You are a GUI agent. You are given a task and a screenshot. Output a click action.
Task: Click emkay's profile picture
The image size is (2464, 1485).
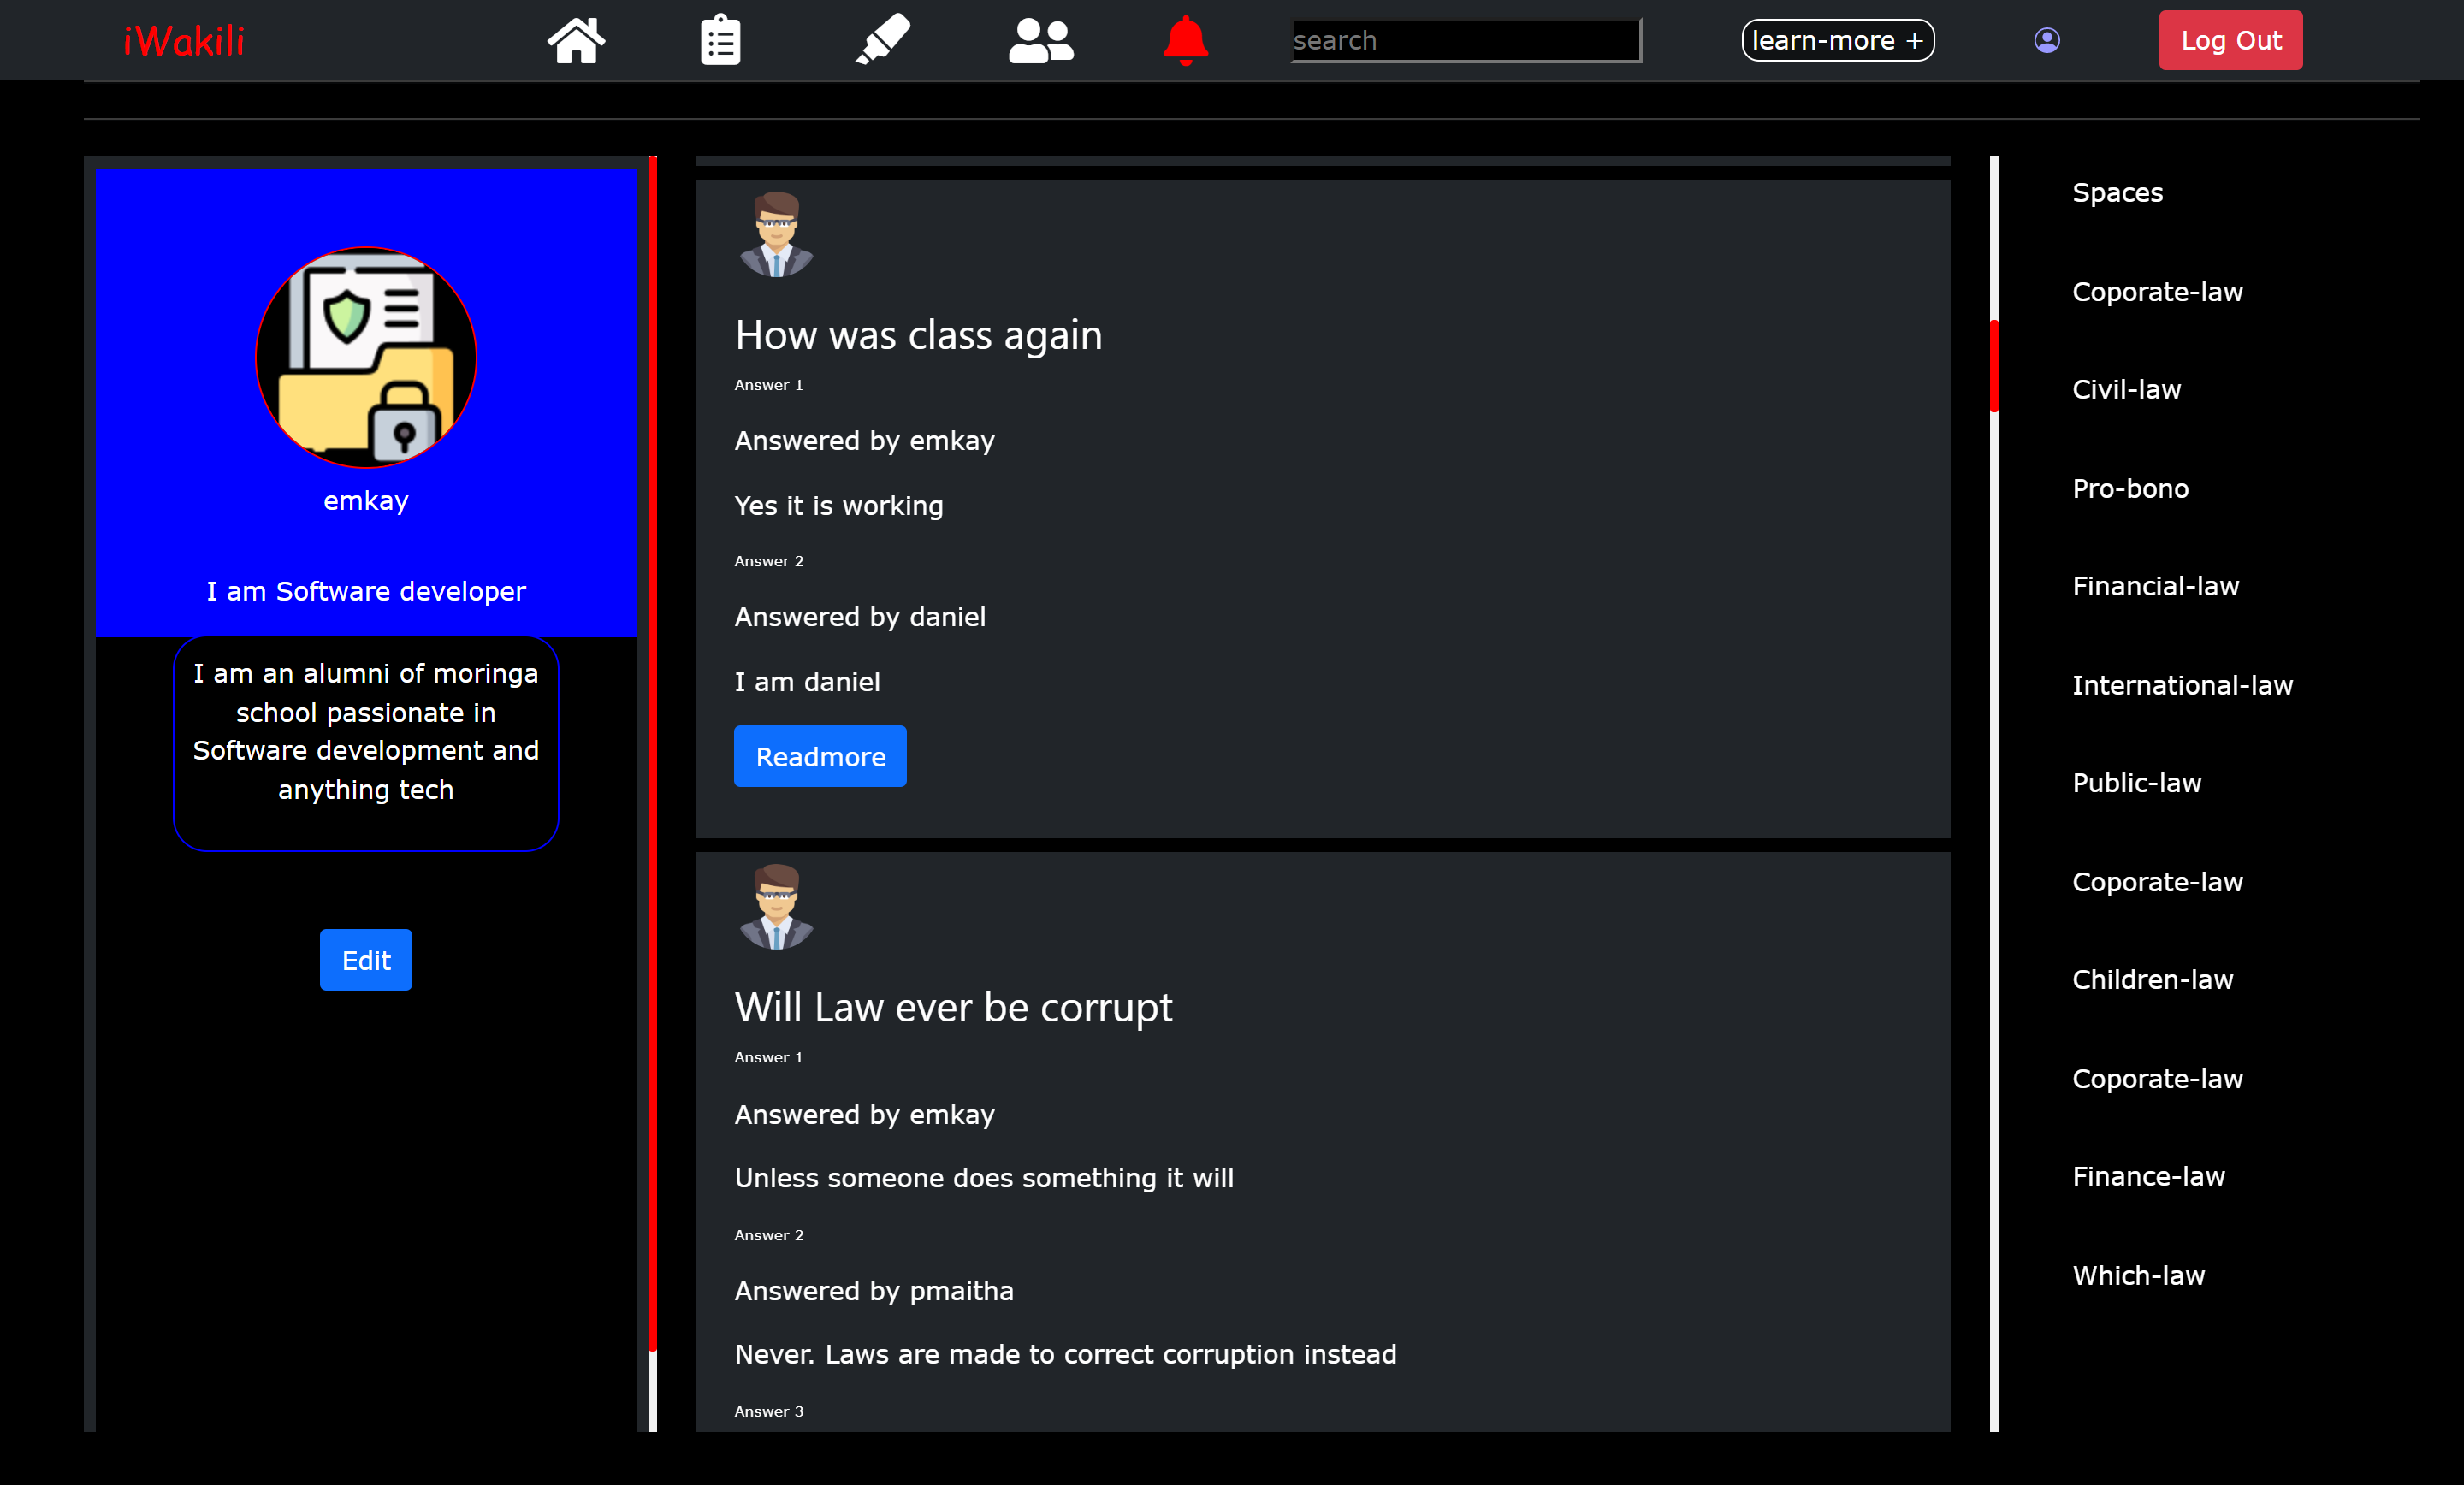click(x=366, y=357)
